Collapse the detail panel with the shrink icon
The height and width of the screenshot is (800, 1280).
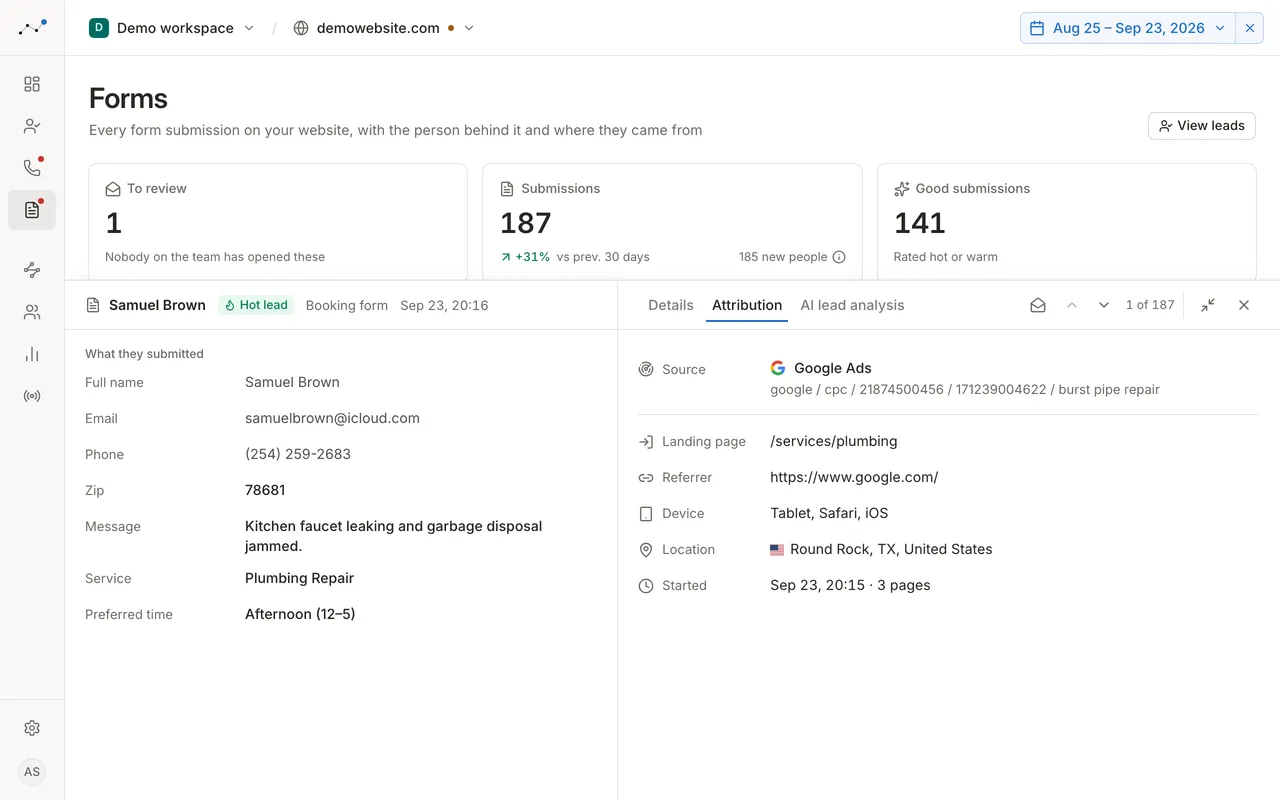point(1208,305)
